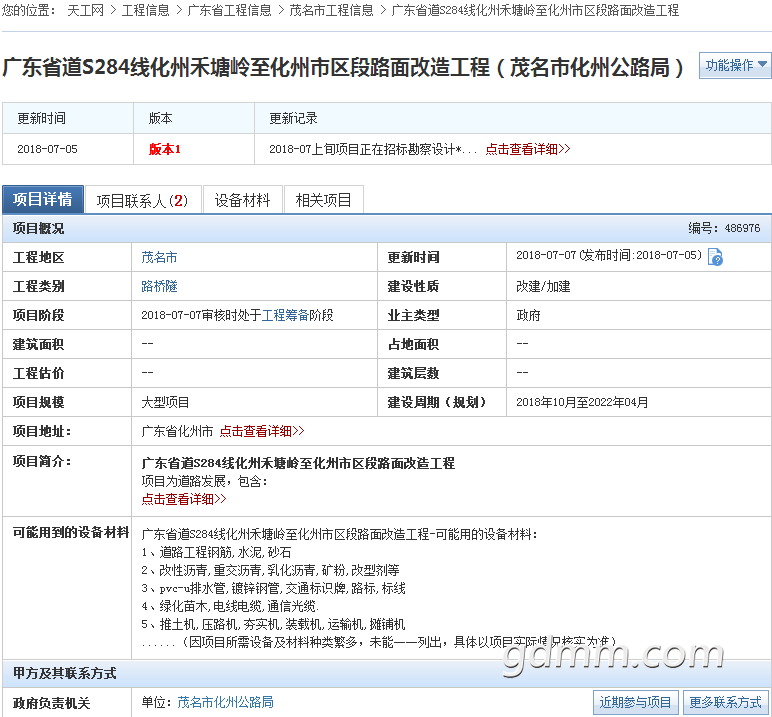This screenshot has width=772, height=717.
Task: Click the 改建/加建 construction nature value
Action: click(543, 286)
